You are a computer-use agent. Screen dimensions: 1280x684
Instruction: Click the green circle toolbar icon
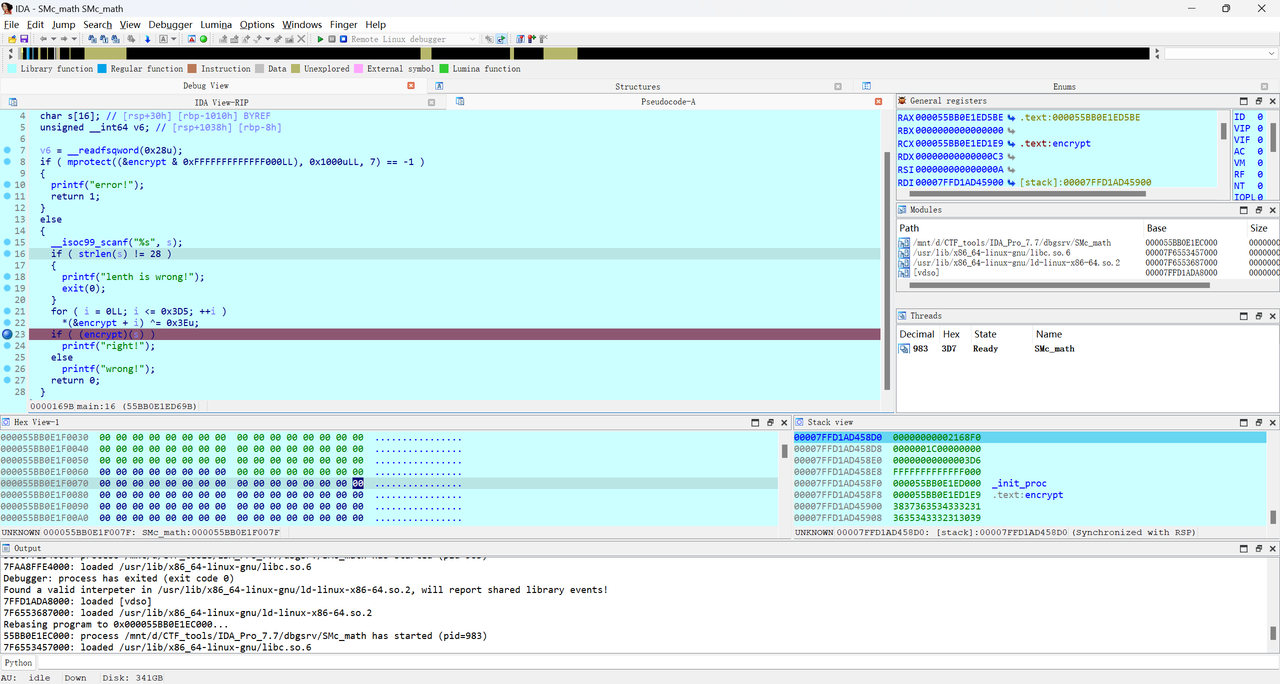pyautogui.click(x=204, y=39)
